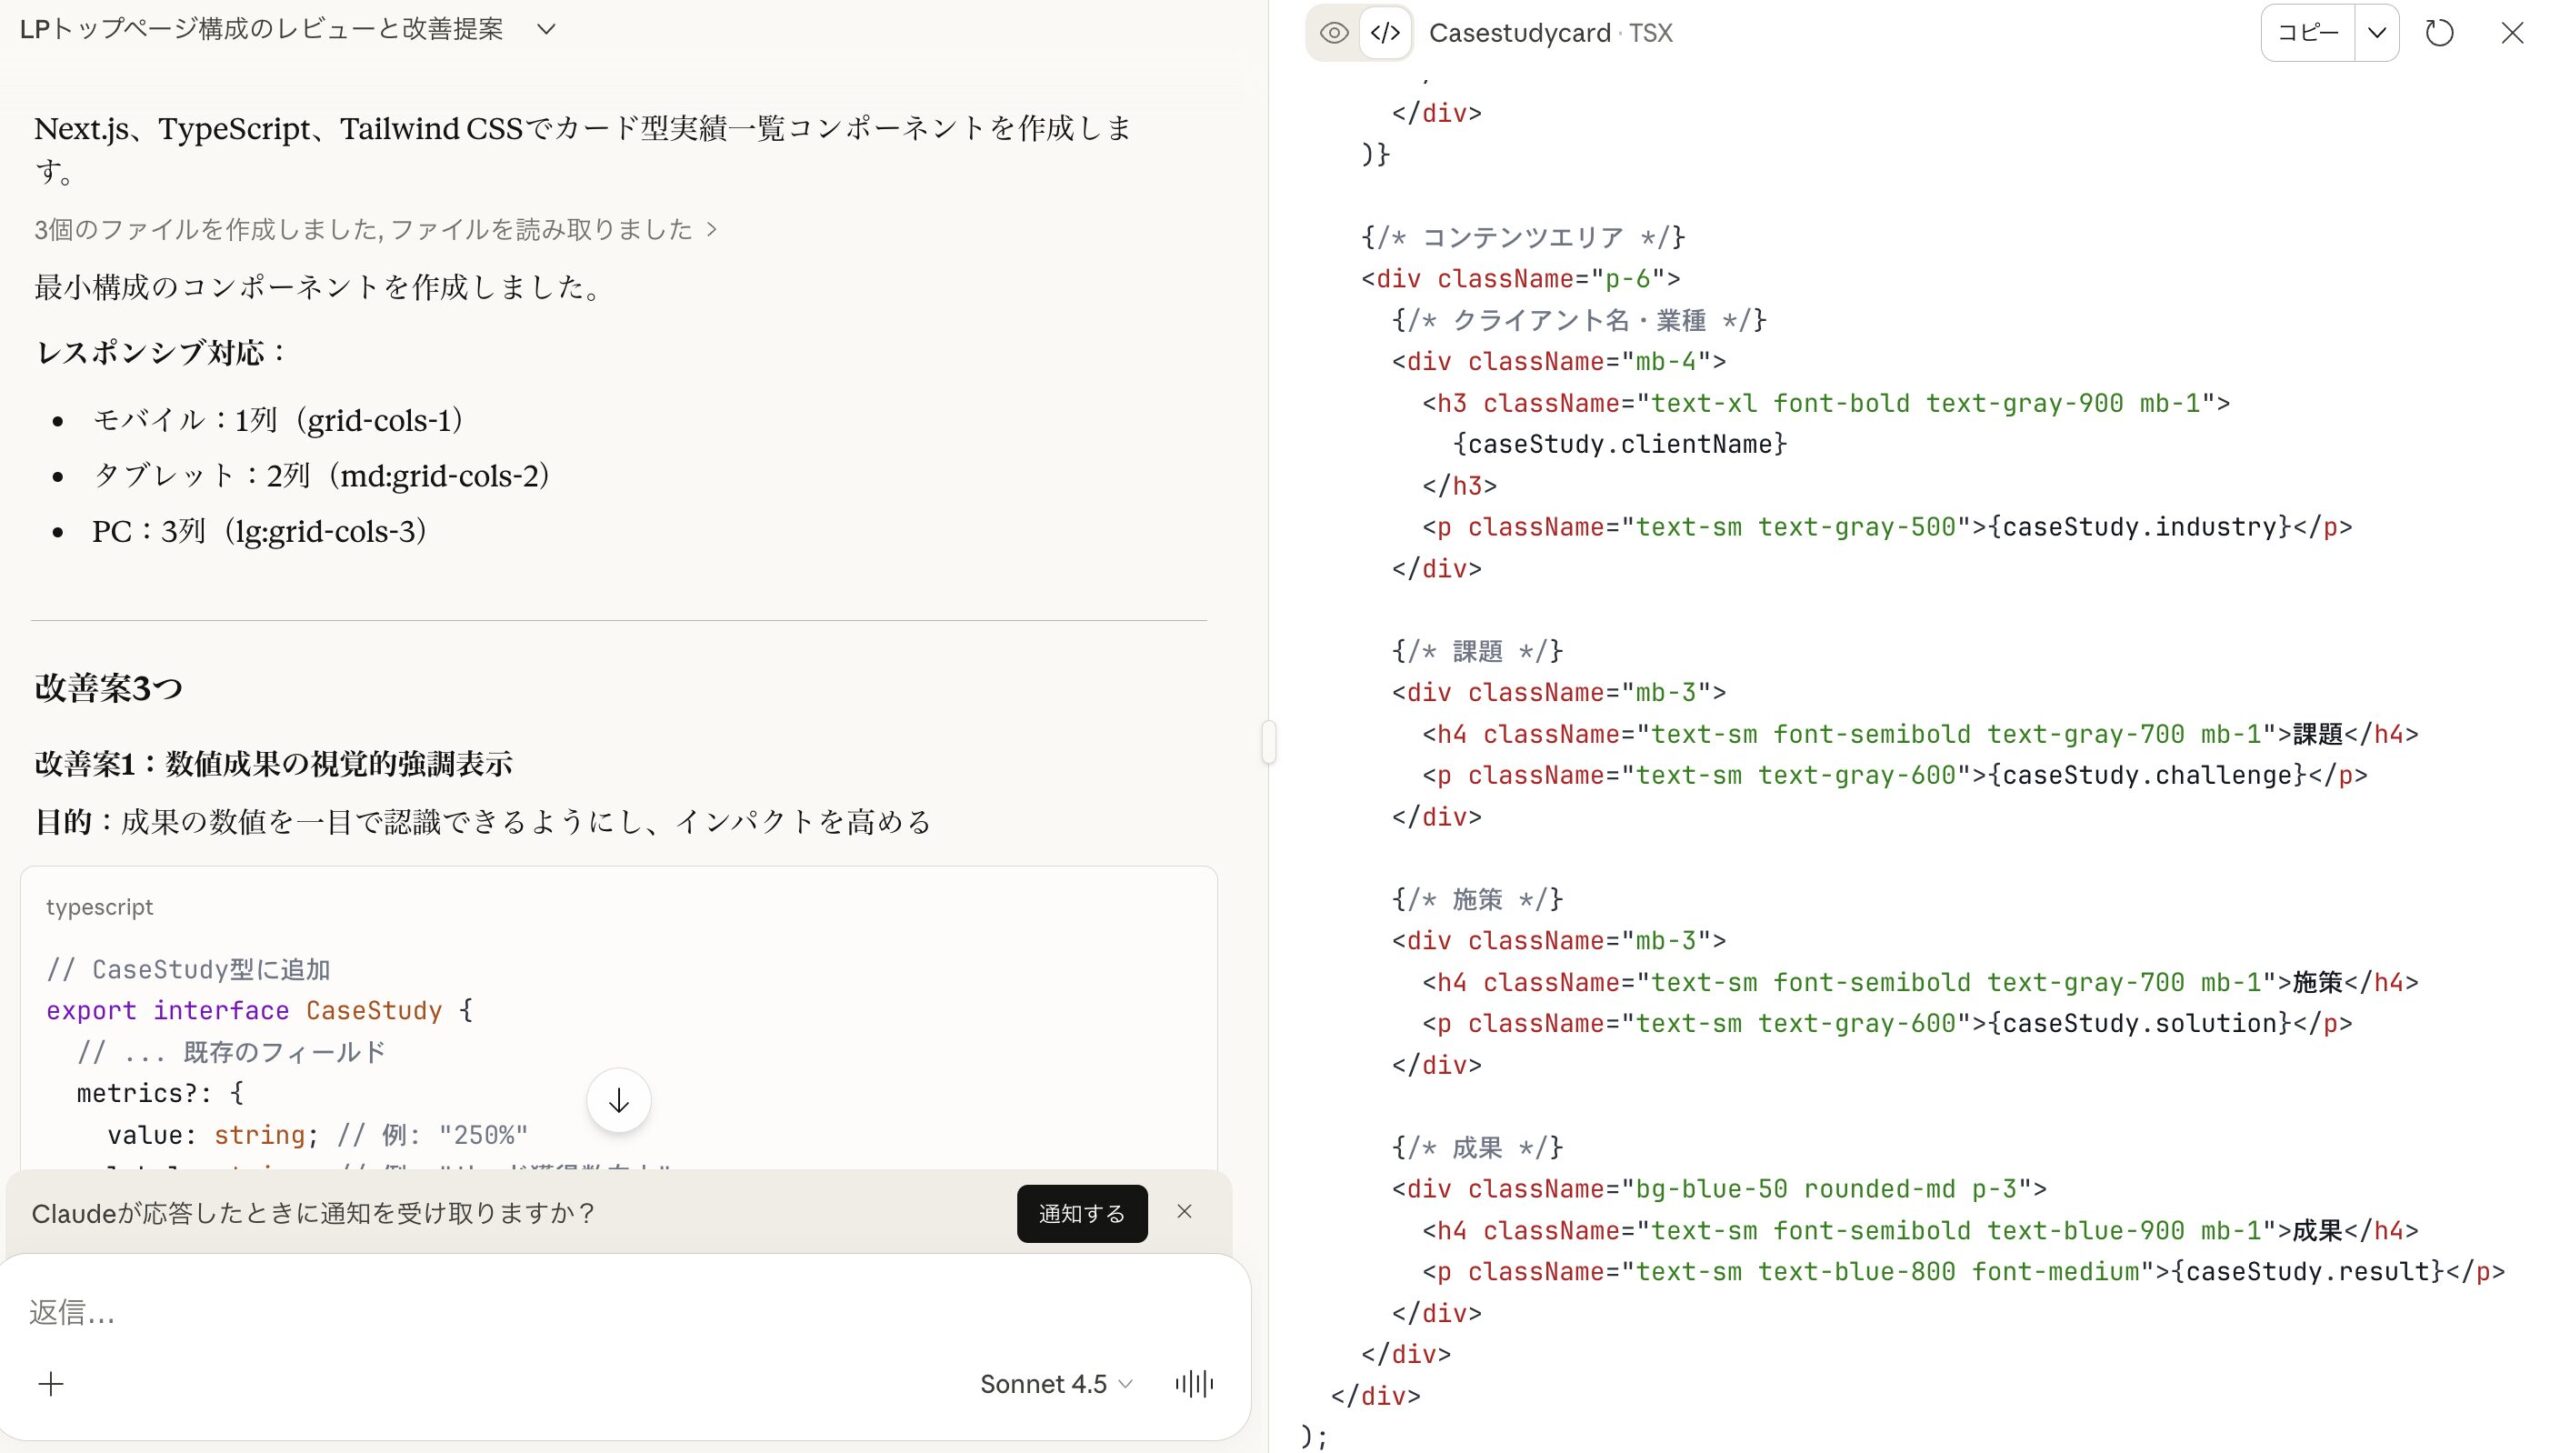Click the コピー copy button

pyautogui.click(x=2308, y=33)
